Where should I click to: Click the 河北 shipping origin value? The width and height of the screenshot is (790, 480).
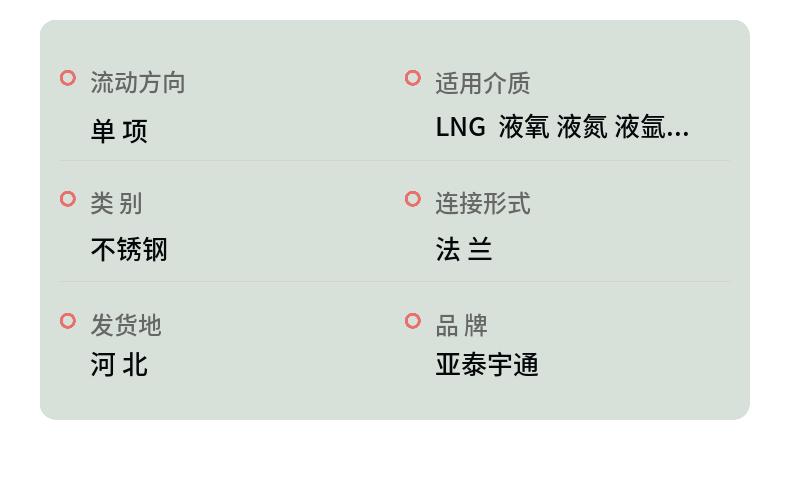click(119, 365)
